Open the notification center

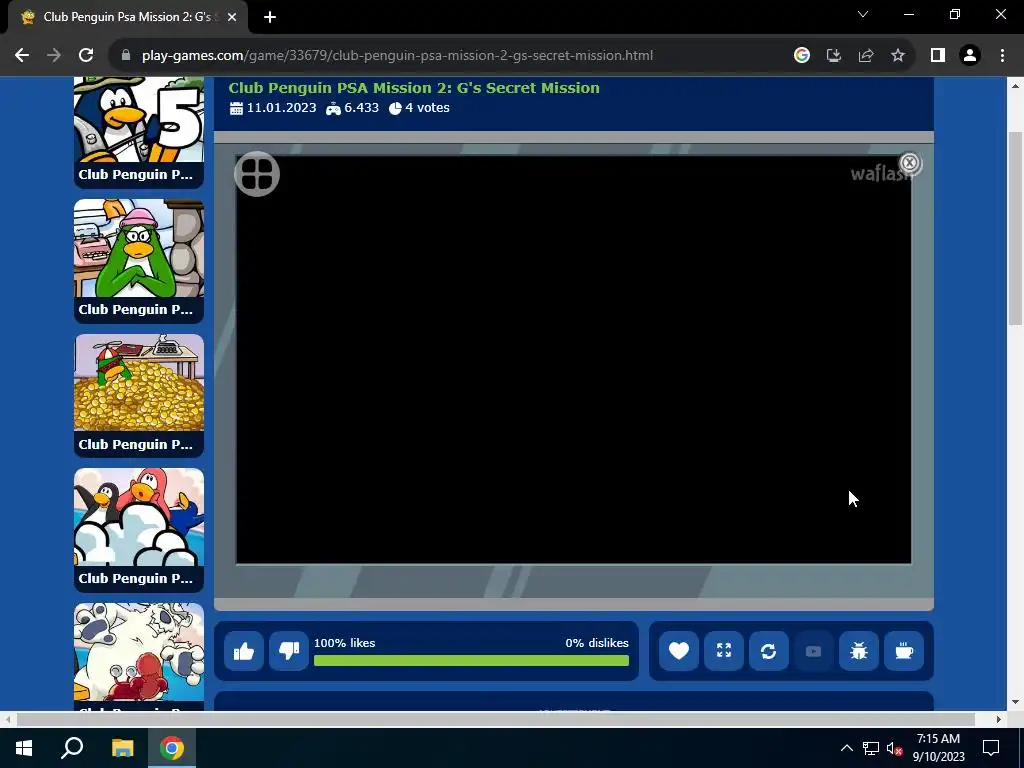(x=991, y=748)
